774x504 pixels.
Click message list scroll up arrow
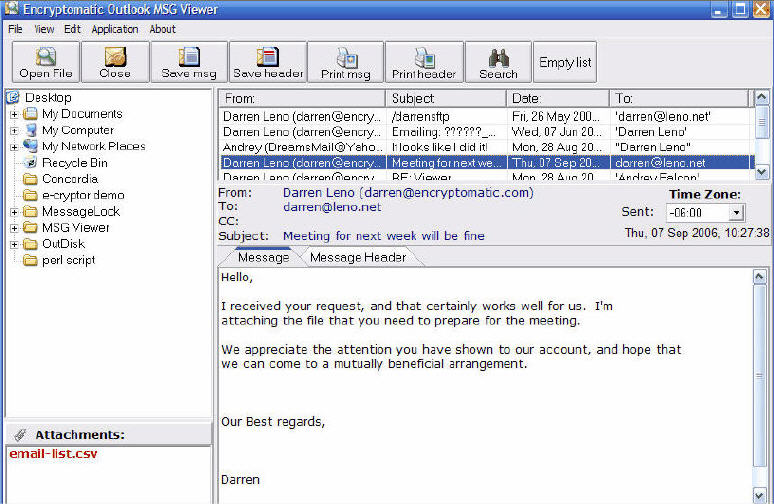point(761,97)
